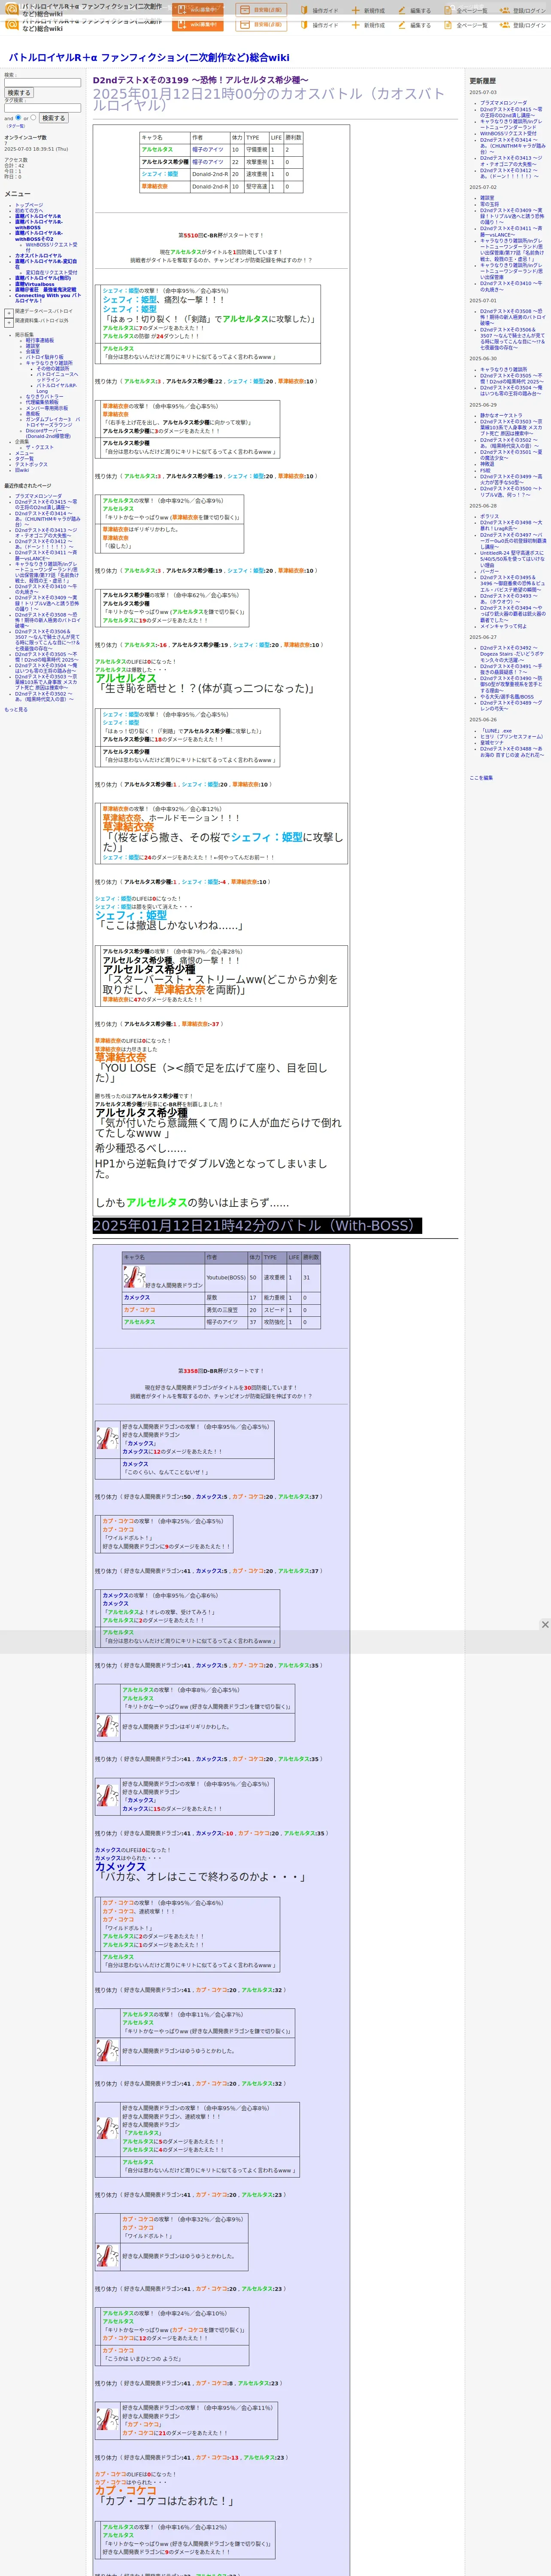Click 検索する button beside the or radio
551x2576 pixels.
point(53,118)
